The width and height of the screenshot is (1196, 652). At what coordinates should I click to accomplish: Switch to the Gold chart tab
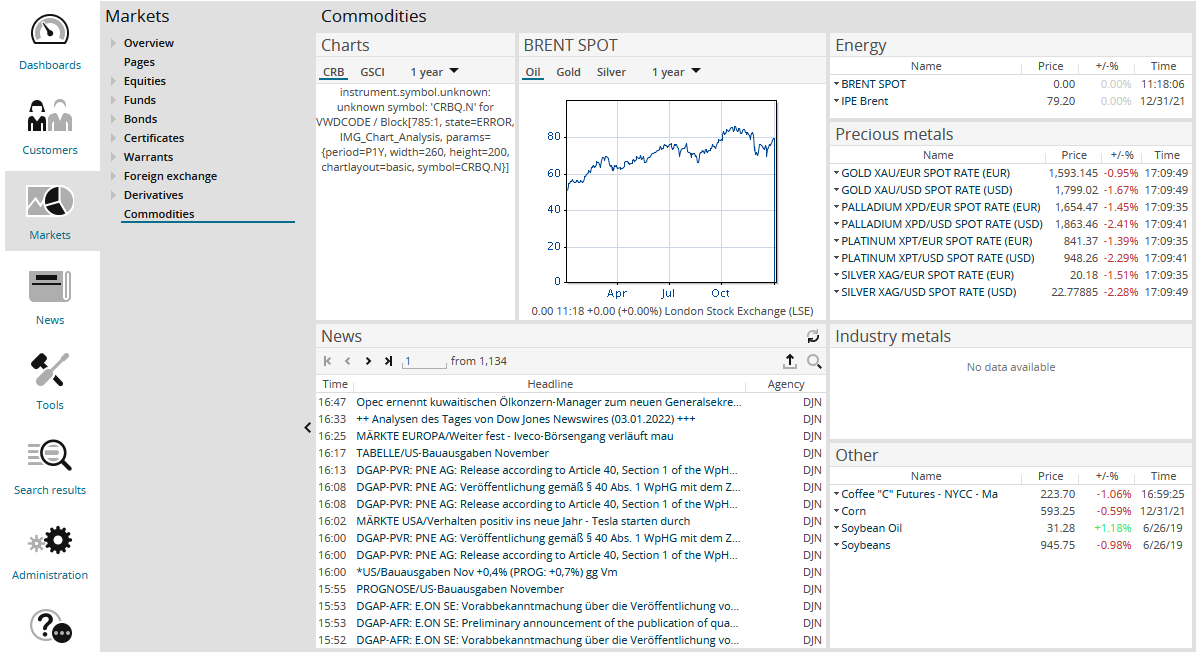tap(568, 72)
